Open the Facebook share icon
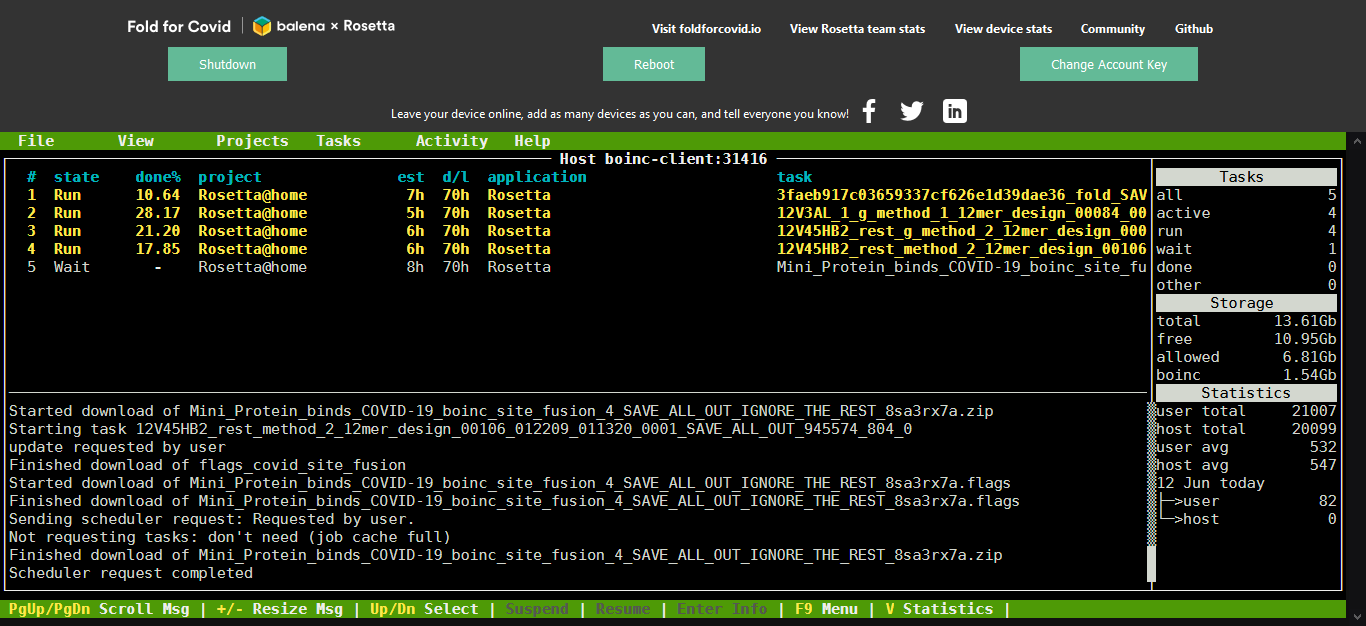Viewport: 1366px width, 626px height. [x=869, y=111]
